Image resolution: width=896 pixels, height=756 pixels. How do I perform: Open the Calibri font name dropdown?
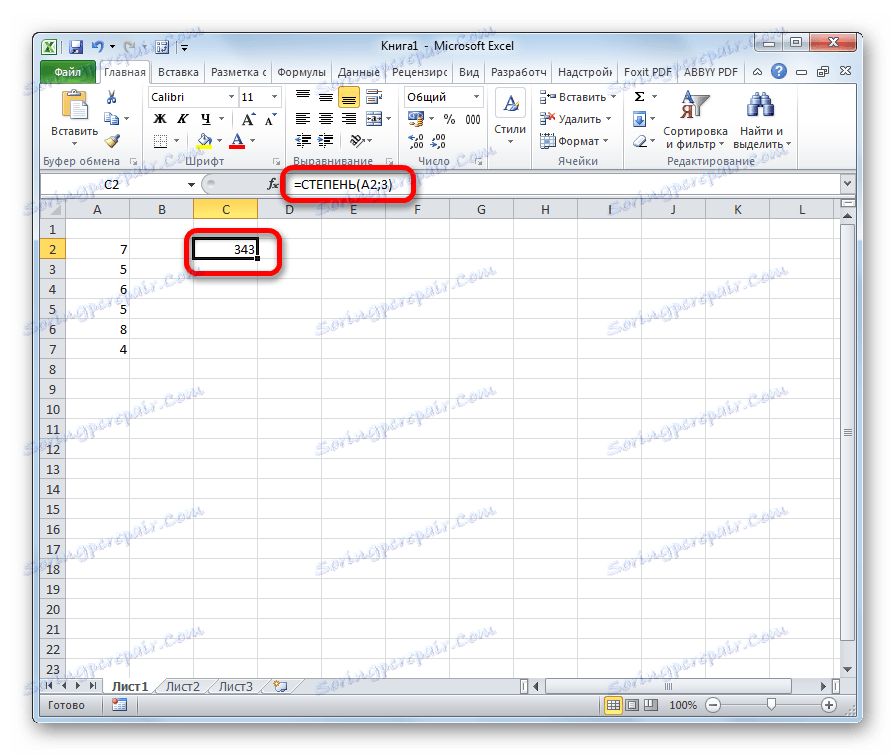231,97
